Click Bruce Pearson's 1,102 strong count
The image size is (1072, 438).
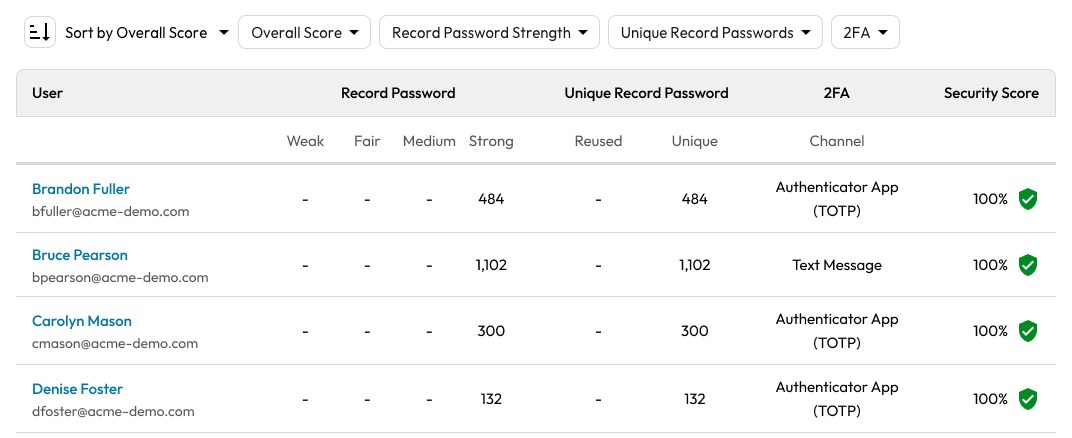(x=491, y=265)
